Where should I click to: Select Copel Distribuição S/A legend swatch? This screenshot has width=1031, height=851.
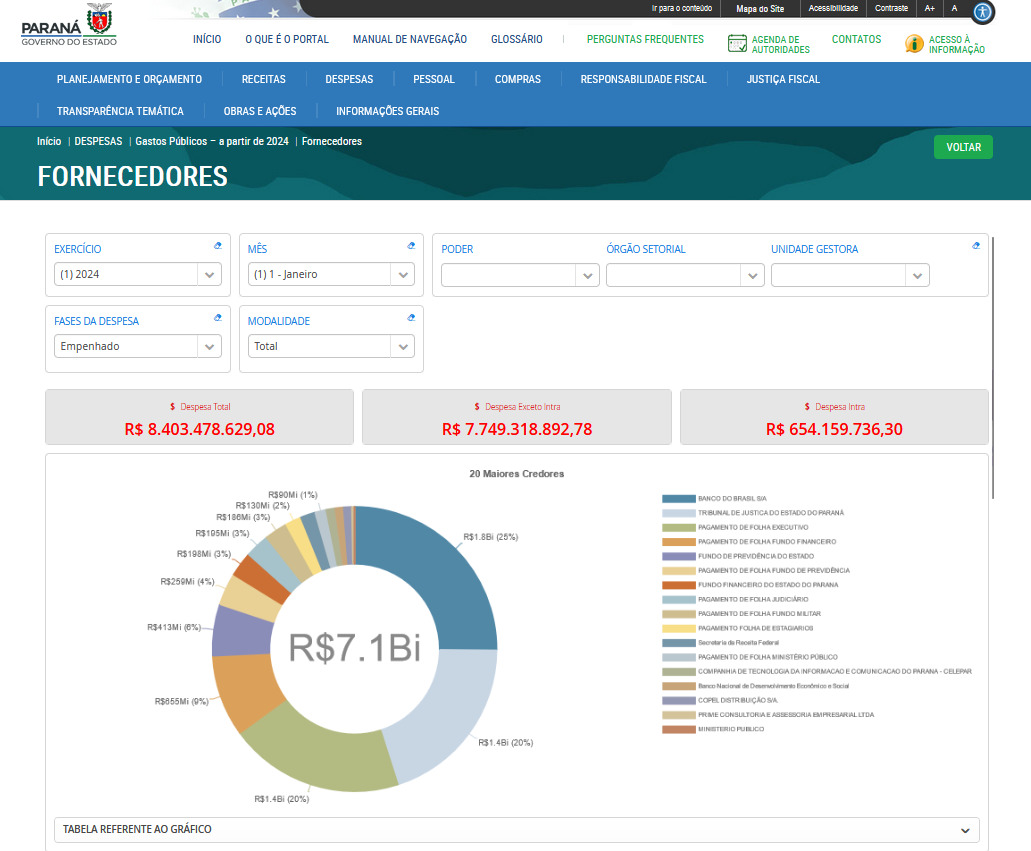[679, 700]
